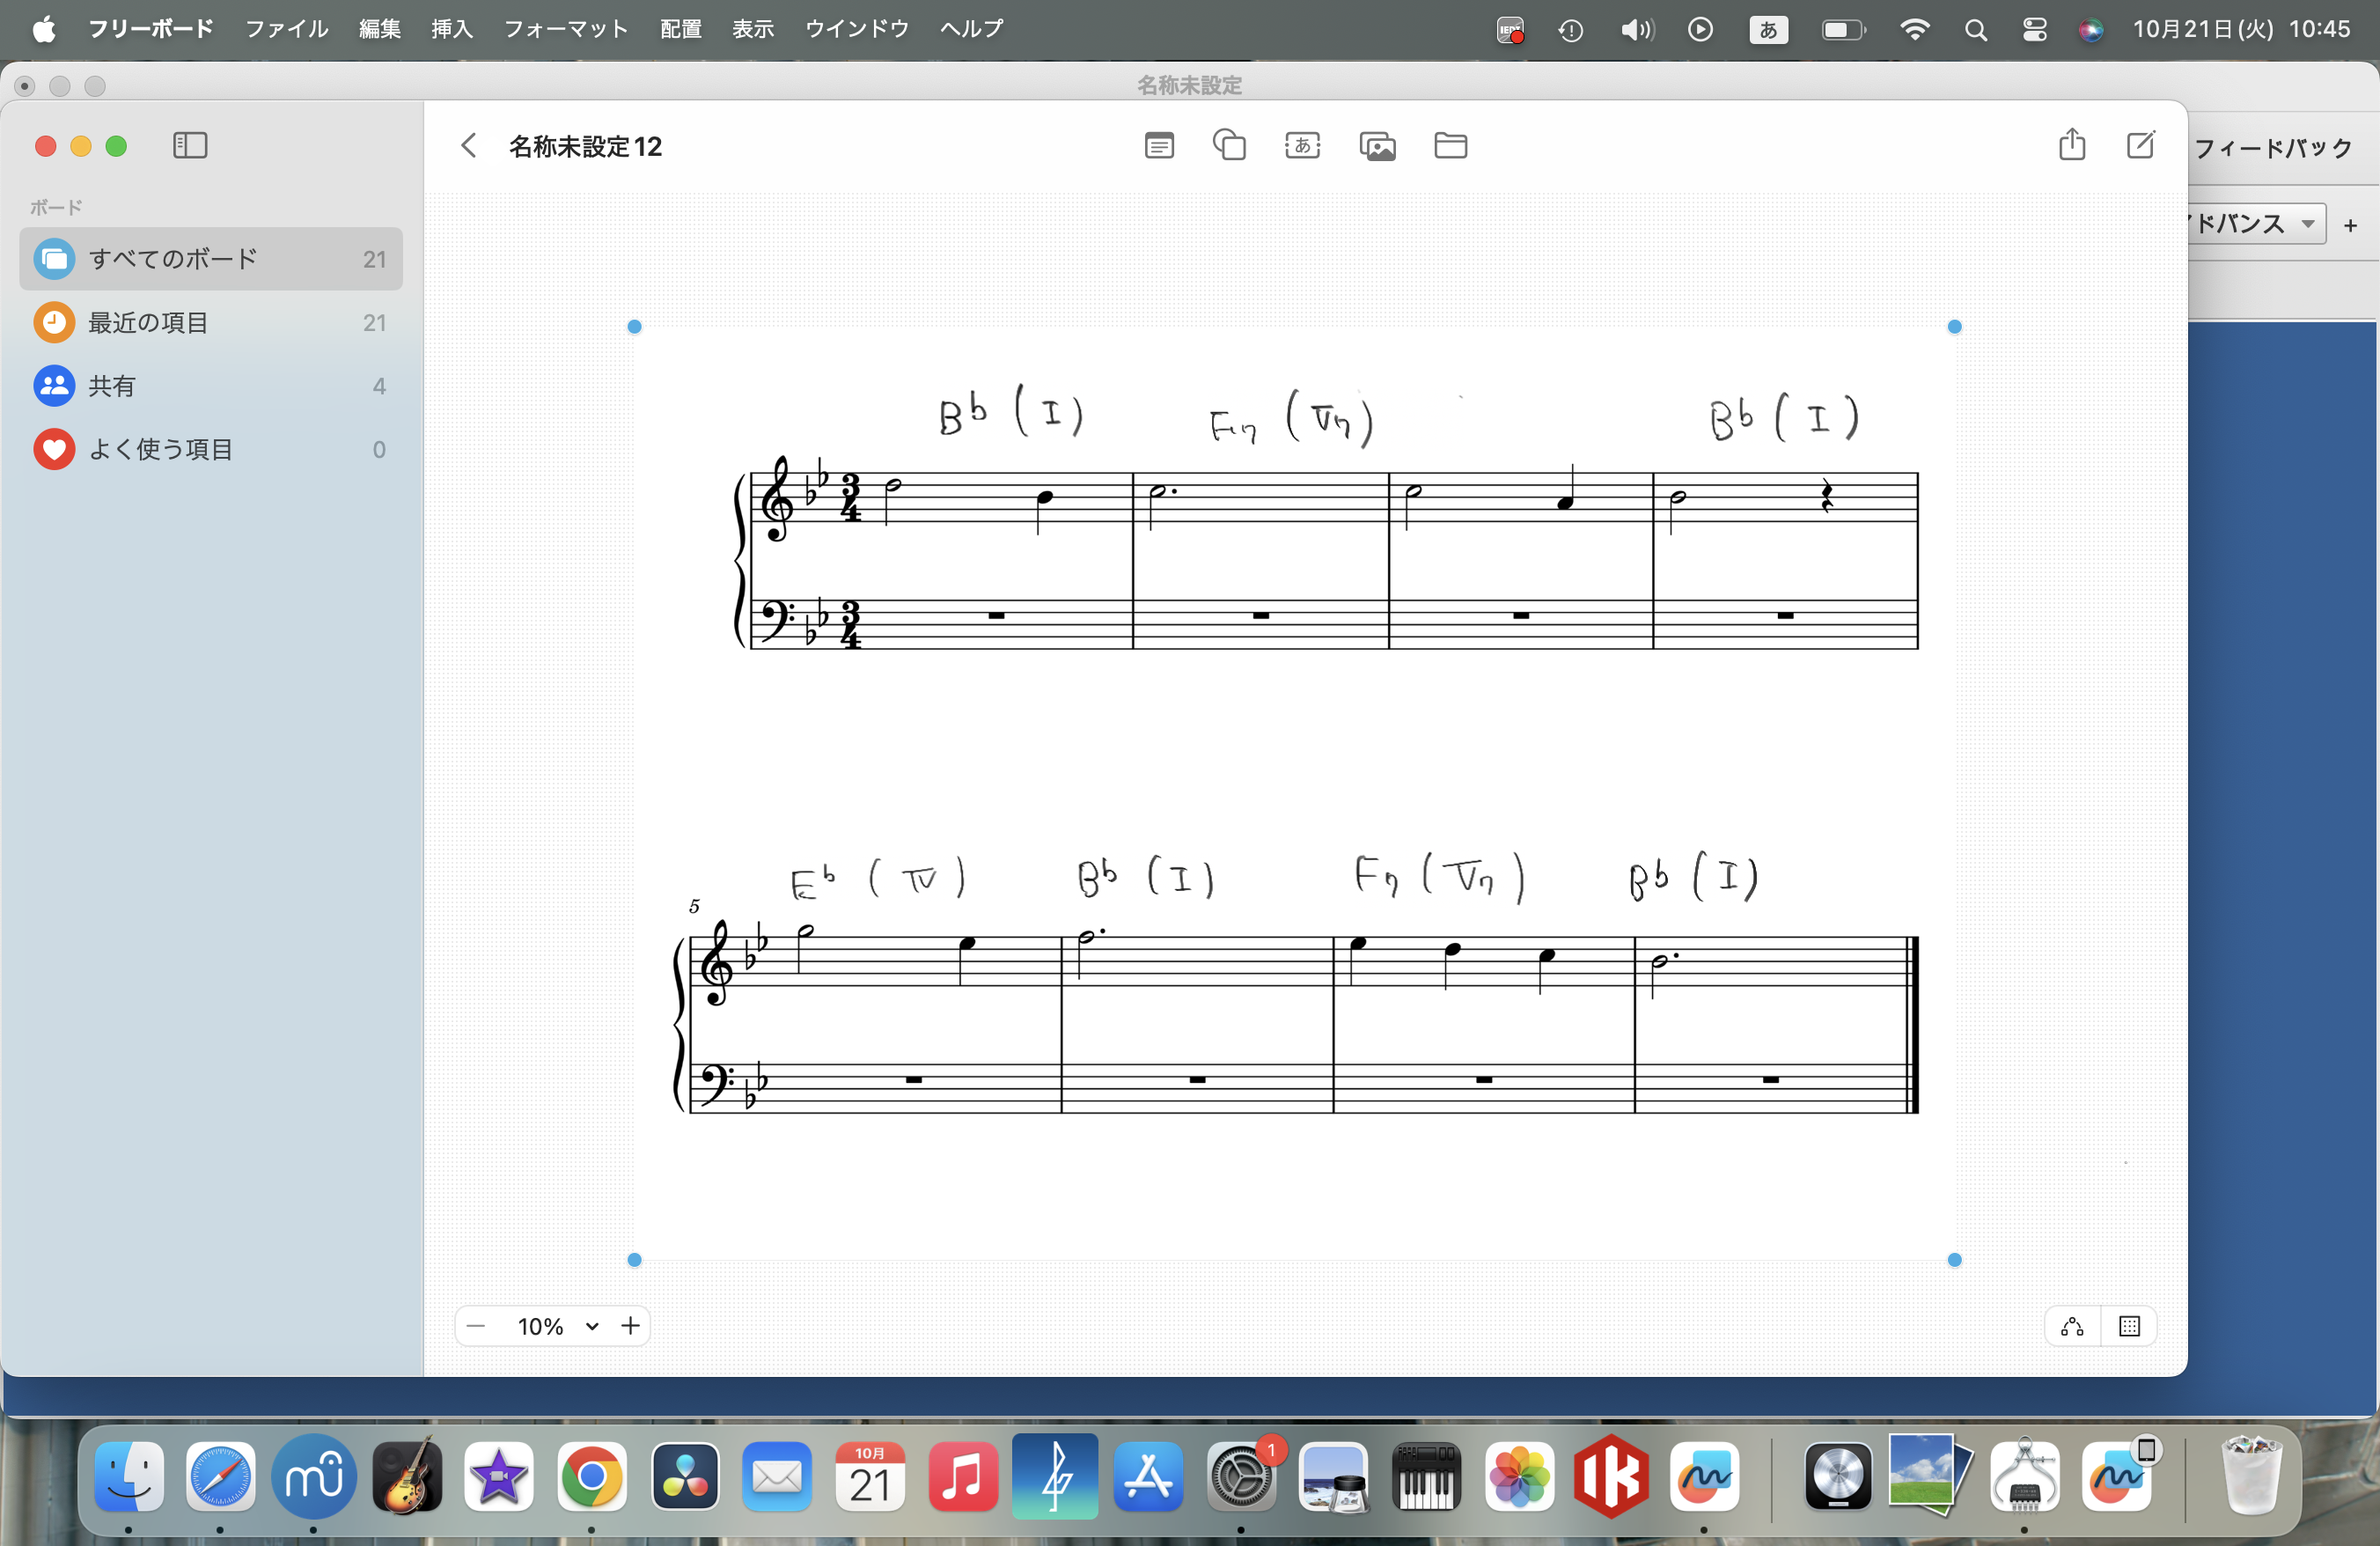
Task: Toggle the grid display button
Action: (x=2129, y=1327)
